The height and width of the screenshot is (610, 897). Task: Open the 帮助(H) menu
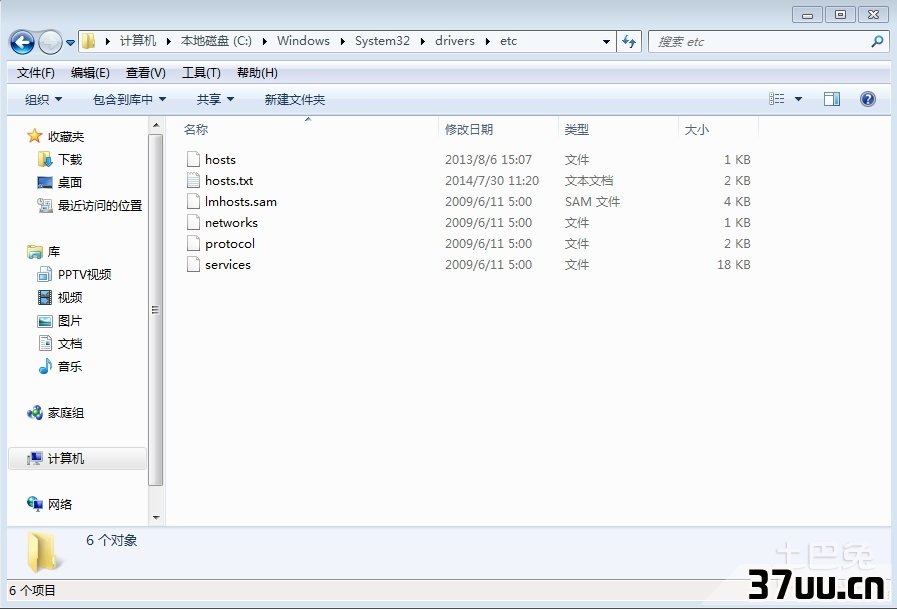click(257, 73)
